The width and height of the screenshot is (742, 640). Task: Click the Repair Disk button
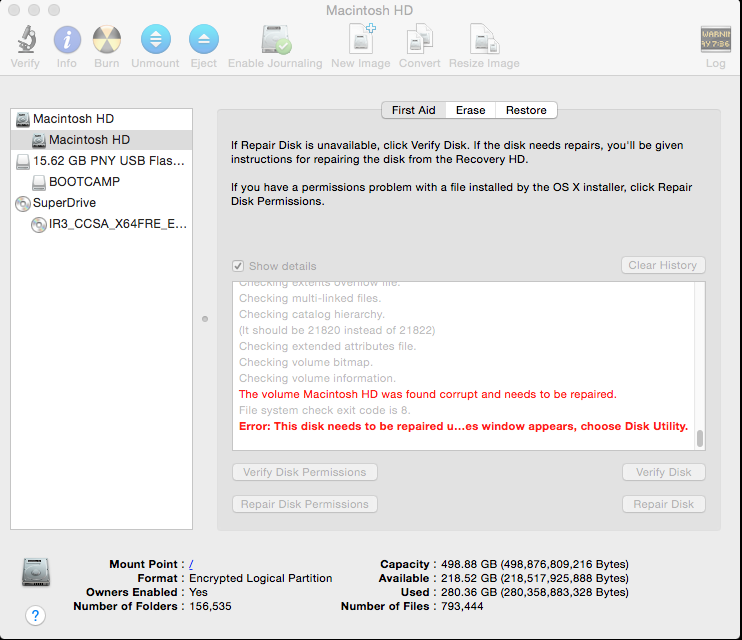[663, 504]
